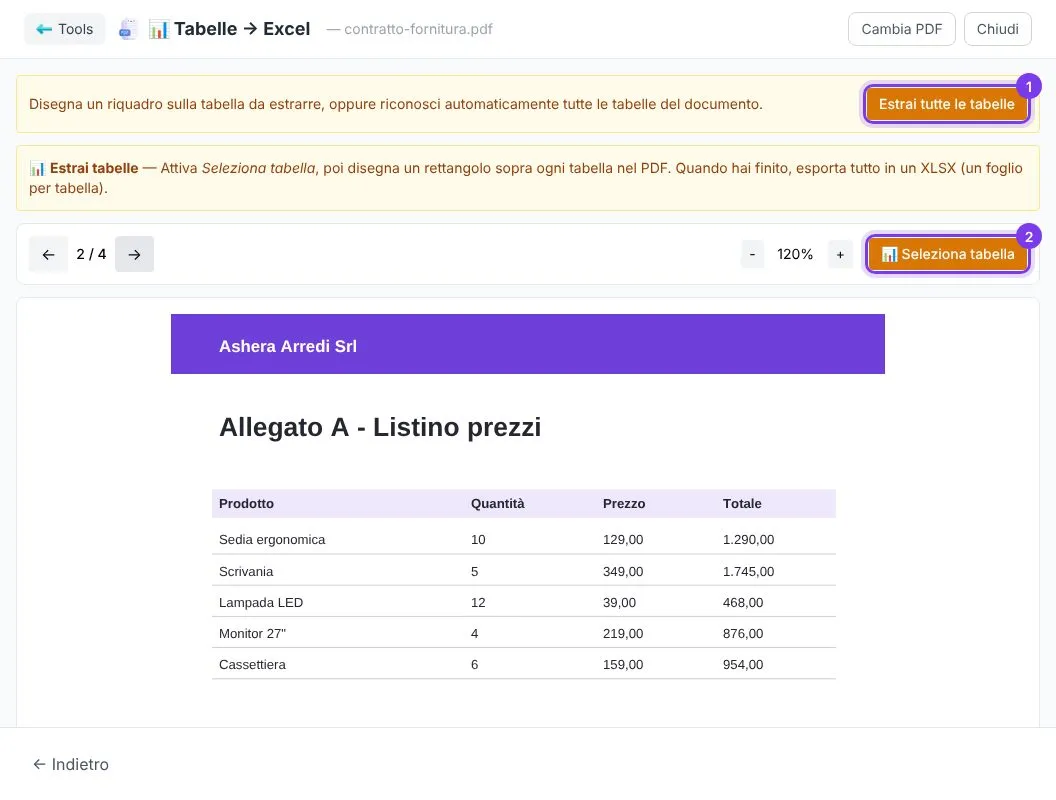Click the 39,00 price cell
Screen dimensions: 1056x800
(x=619, y=603)
